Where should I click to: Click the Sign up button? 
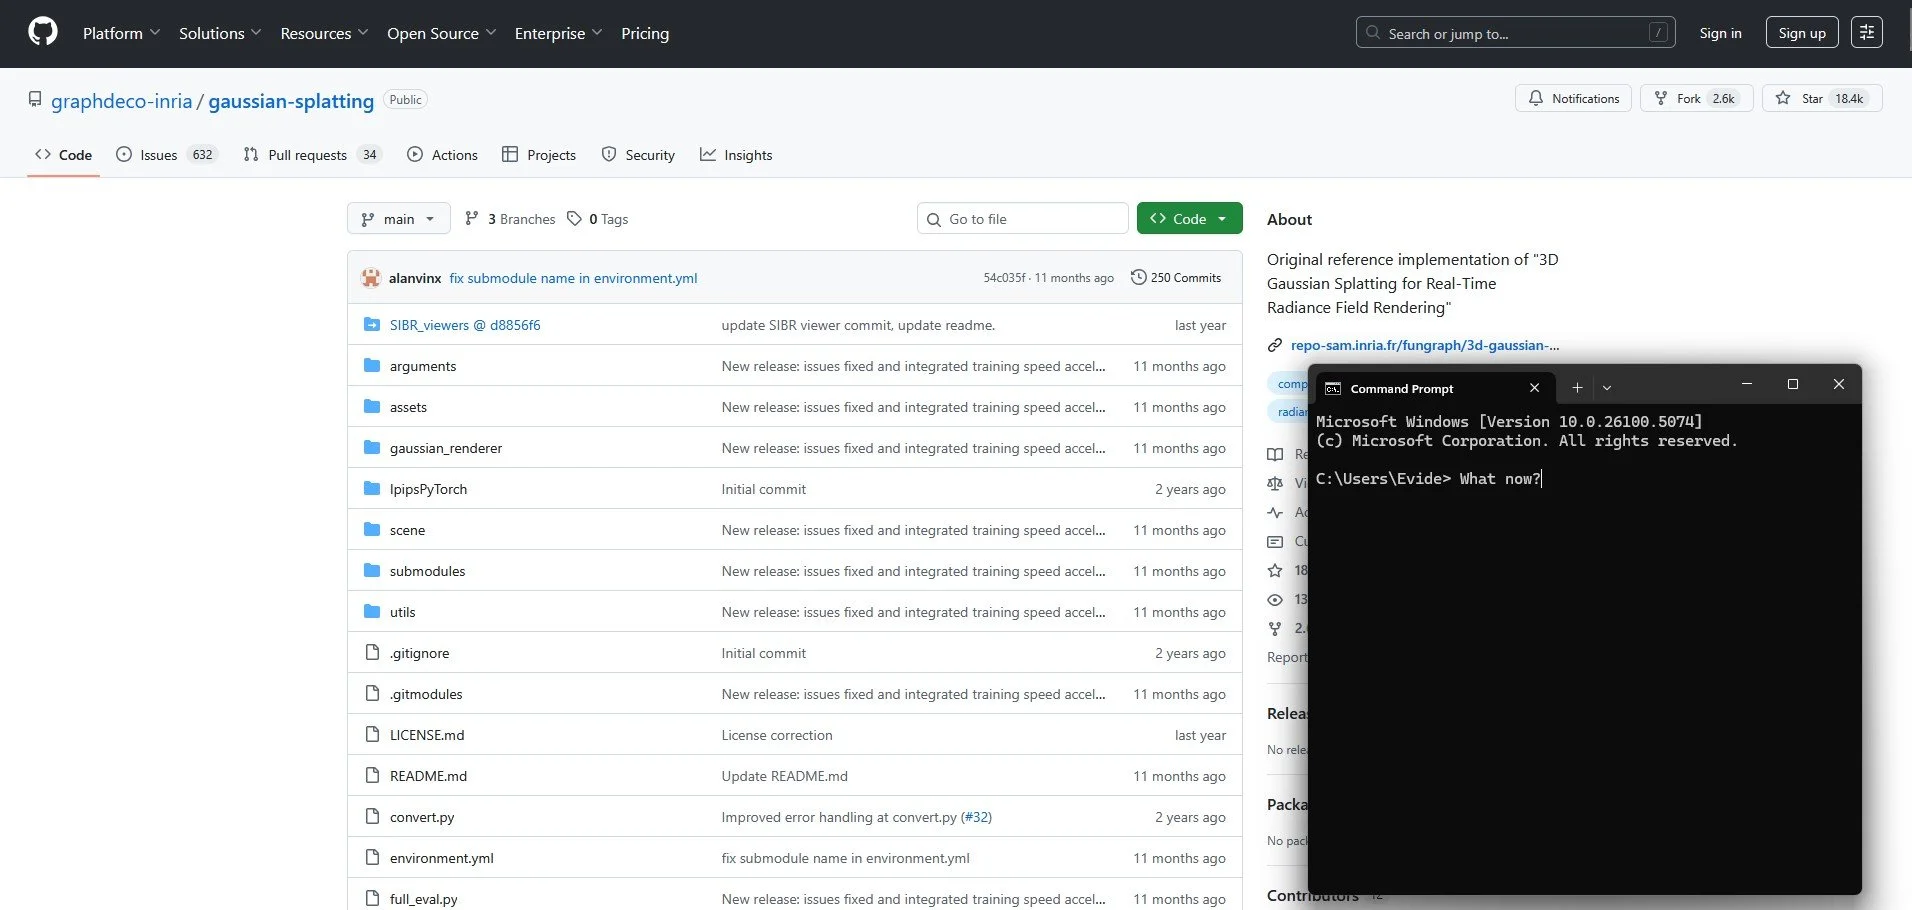pyautogui.click(x=1802, y=33)
